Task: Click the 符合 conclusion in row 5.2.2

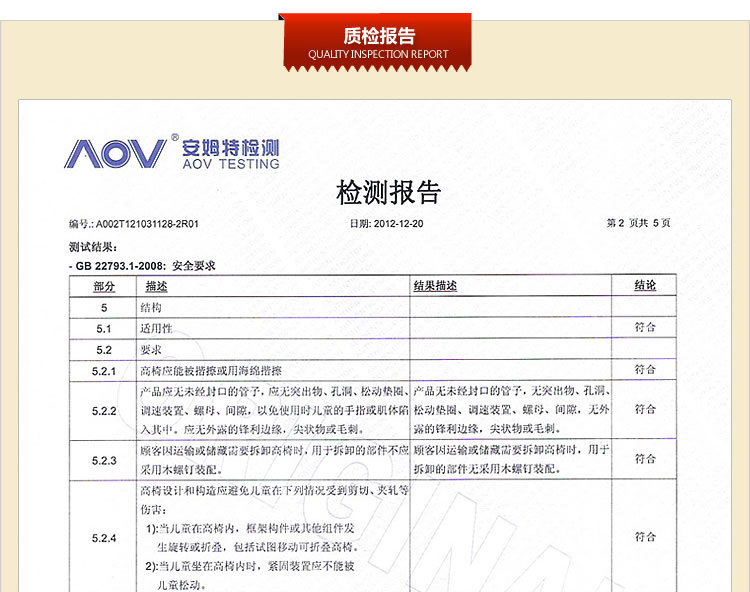Action: point(645,409)
